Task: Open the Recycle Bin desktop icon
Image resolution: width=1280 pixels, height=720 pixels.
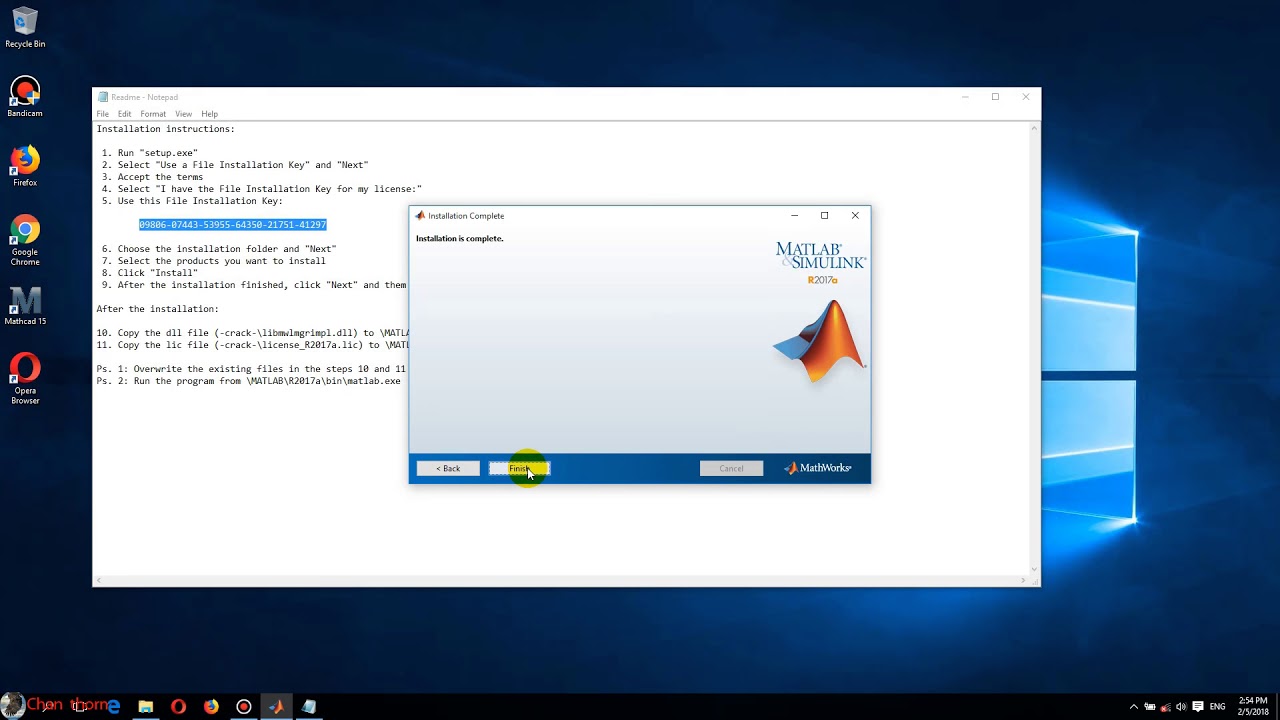Action: 25,28
